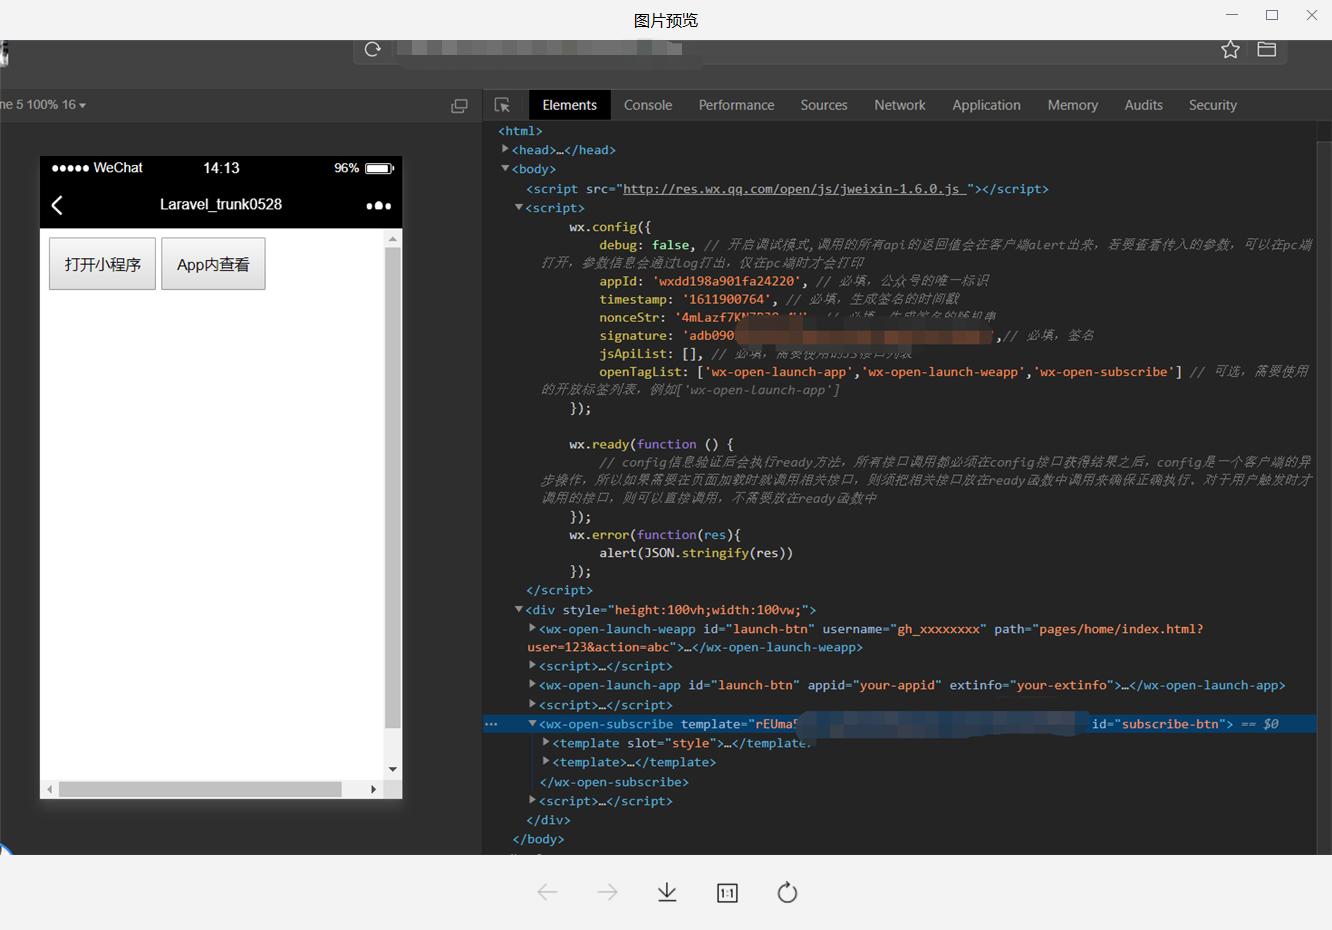
Task: Click the 14:13 clock in phone status bar
Action: pos(221,168)
